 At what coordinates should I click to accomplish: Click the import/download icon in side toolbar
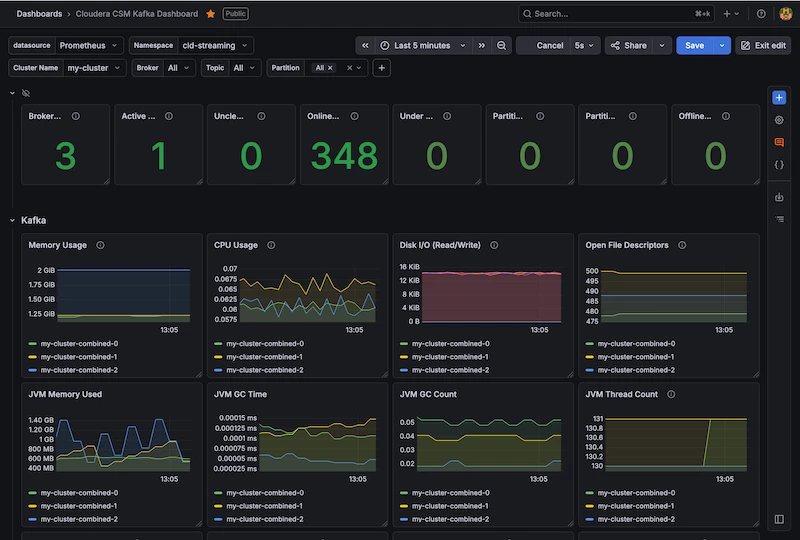pos(779,197)
